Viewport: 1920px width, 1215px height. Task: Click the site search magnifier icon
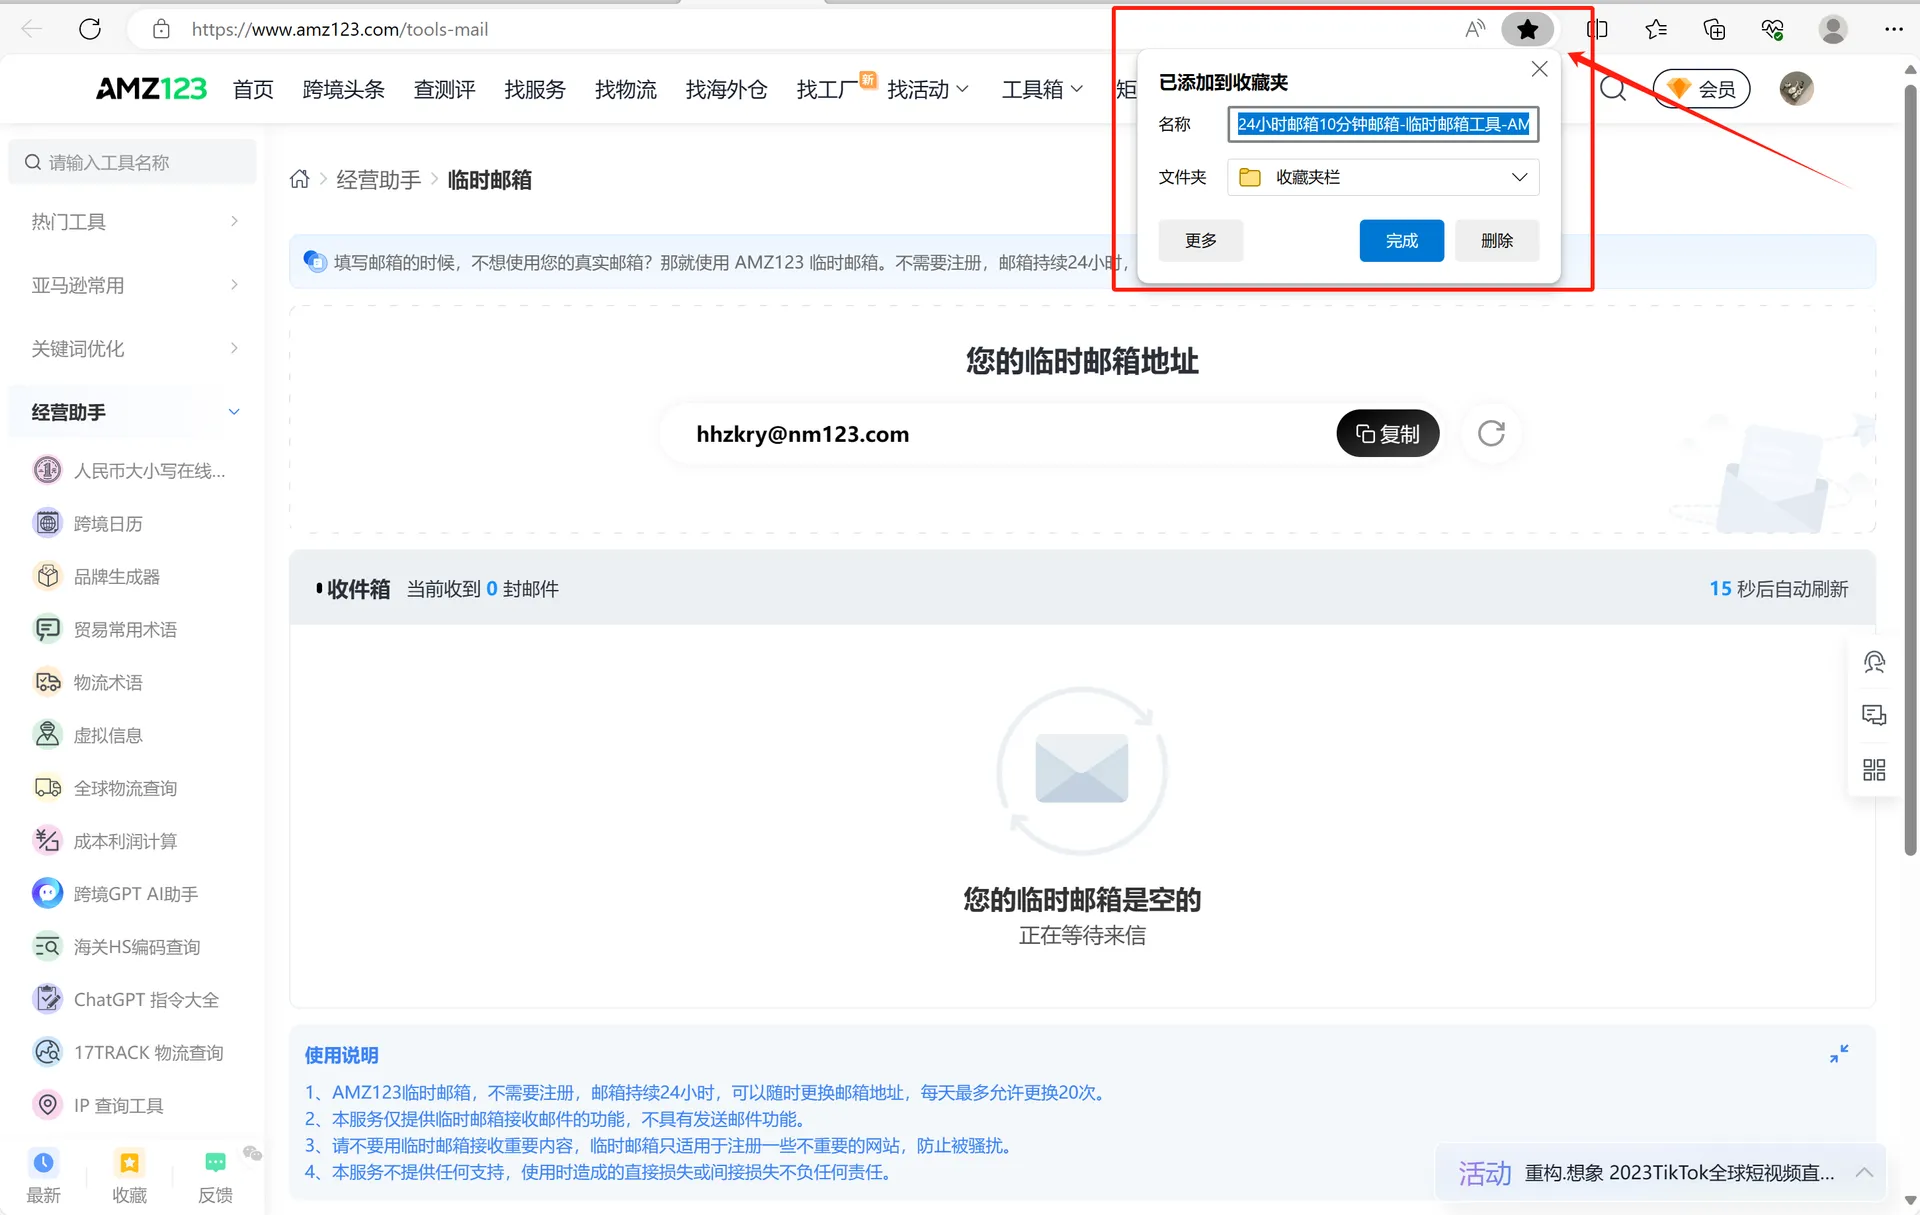click(1612, 89)
